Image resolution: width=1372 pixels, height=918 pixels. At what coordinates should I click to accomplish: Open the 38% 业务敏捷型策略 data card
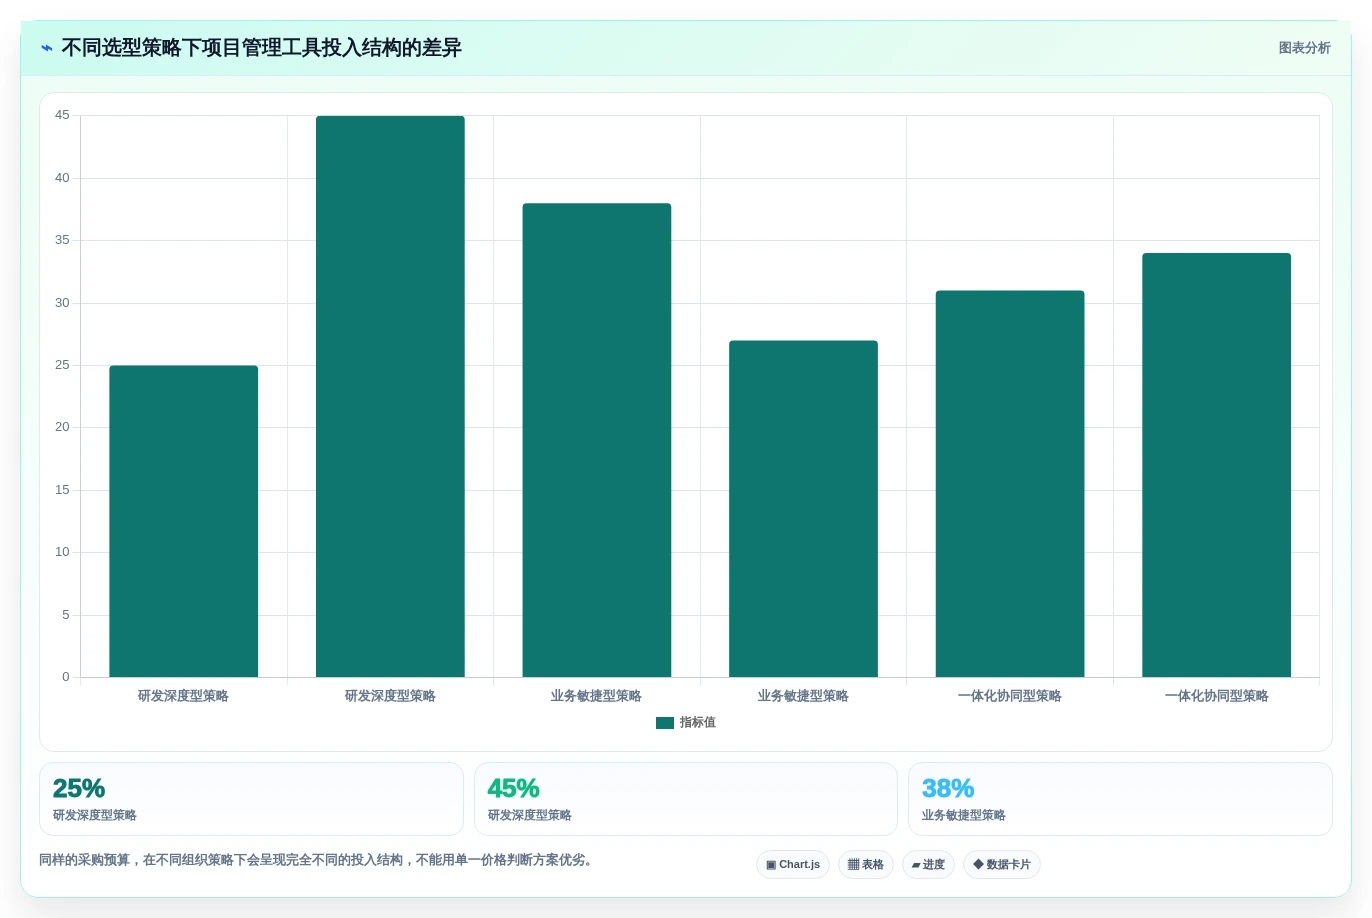pos(1120,799)
